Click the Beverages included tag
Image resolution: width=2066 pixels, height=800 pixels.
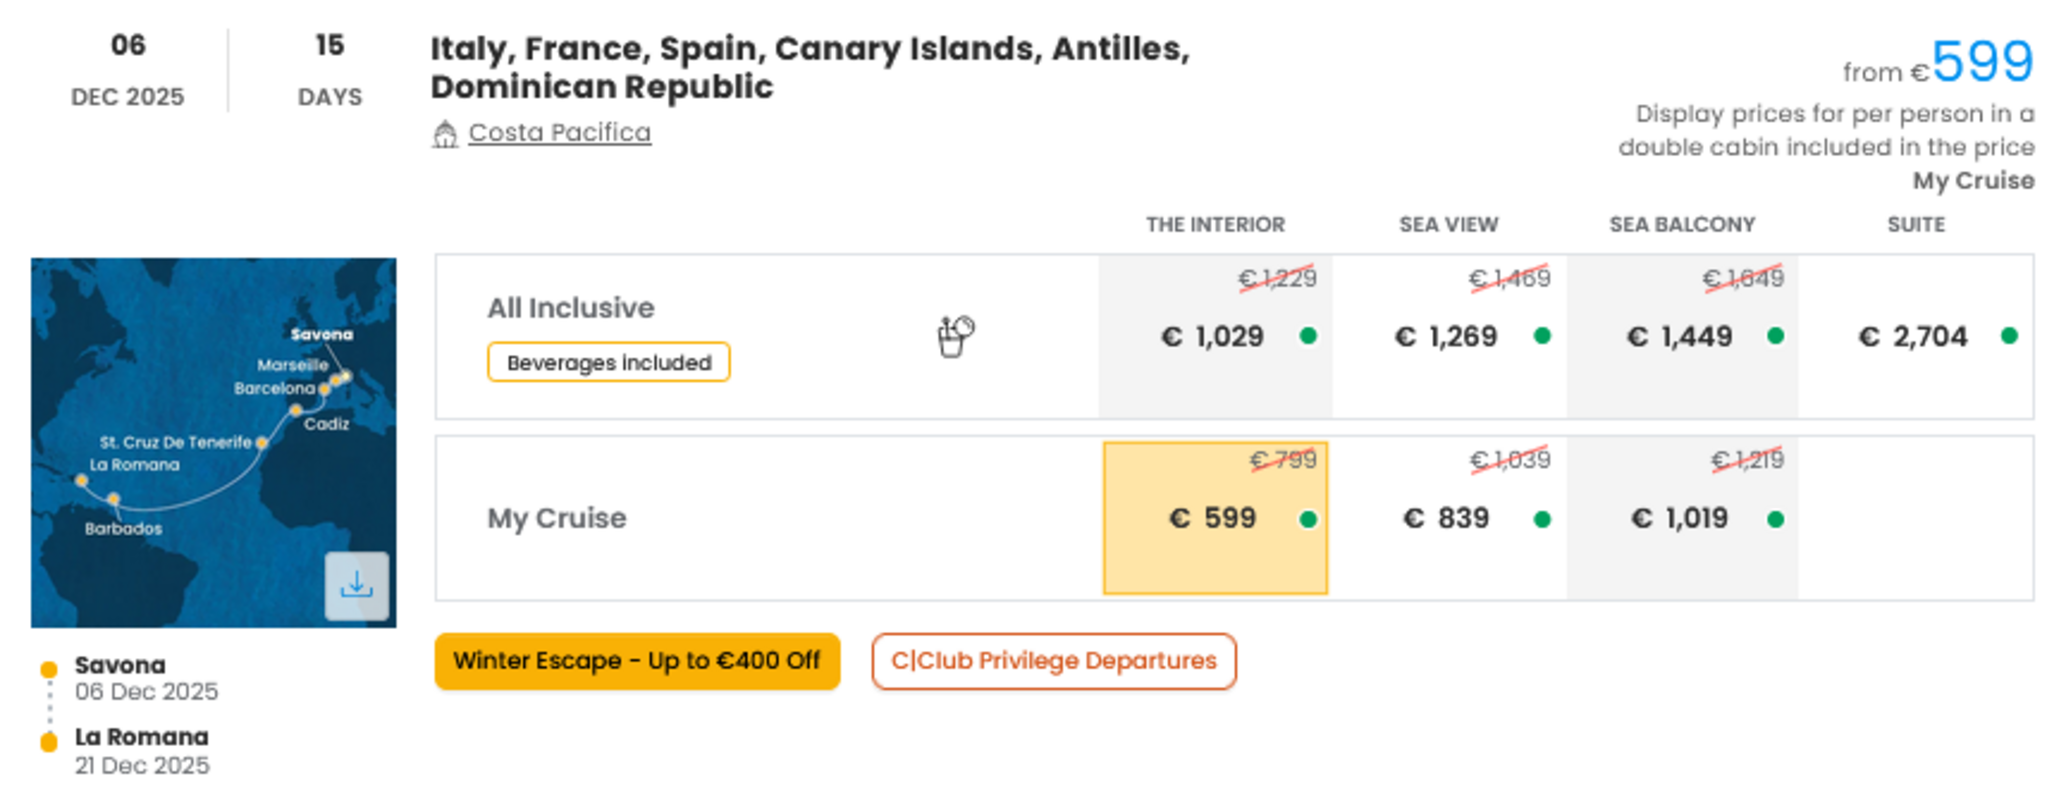[608, 362]
